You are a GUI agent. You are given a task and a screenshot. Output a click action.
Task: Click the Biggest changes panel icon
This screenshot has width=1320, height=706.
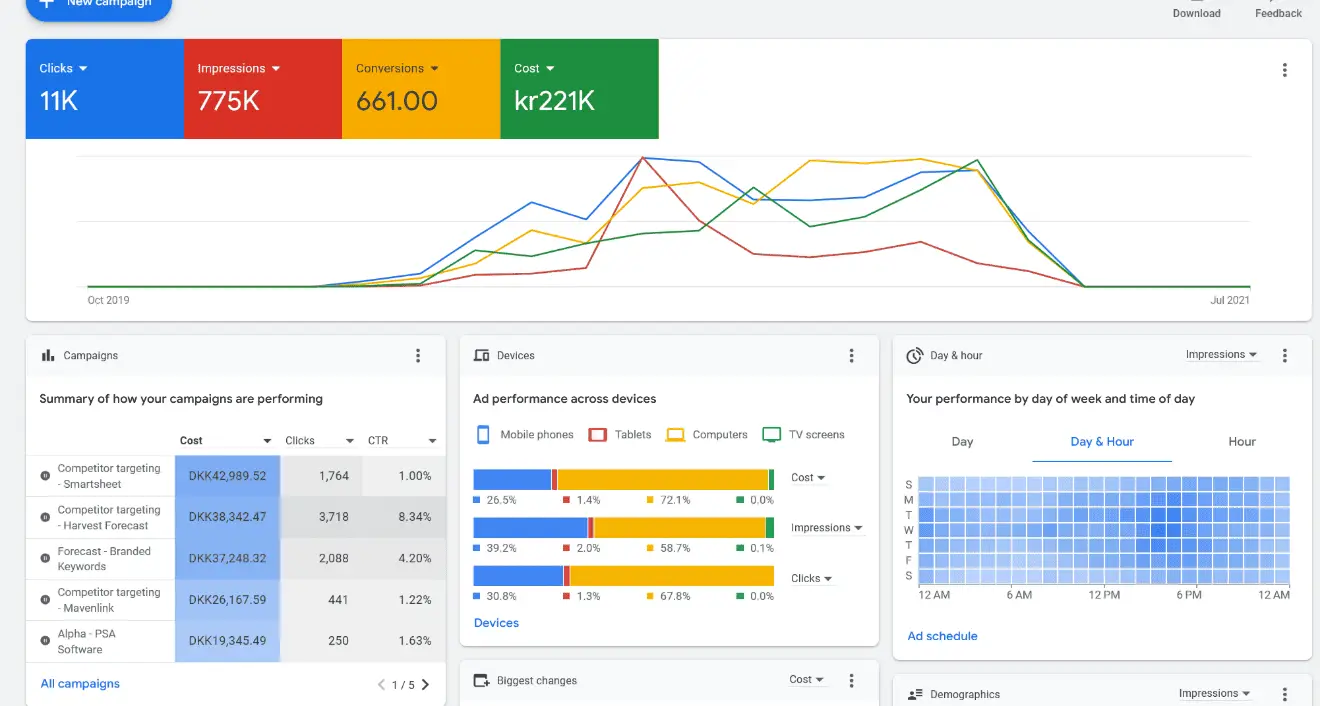pos(481,680)
